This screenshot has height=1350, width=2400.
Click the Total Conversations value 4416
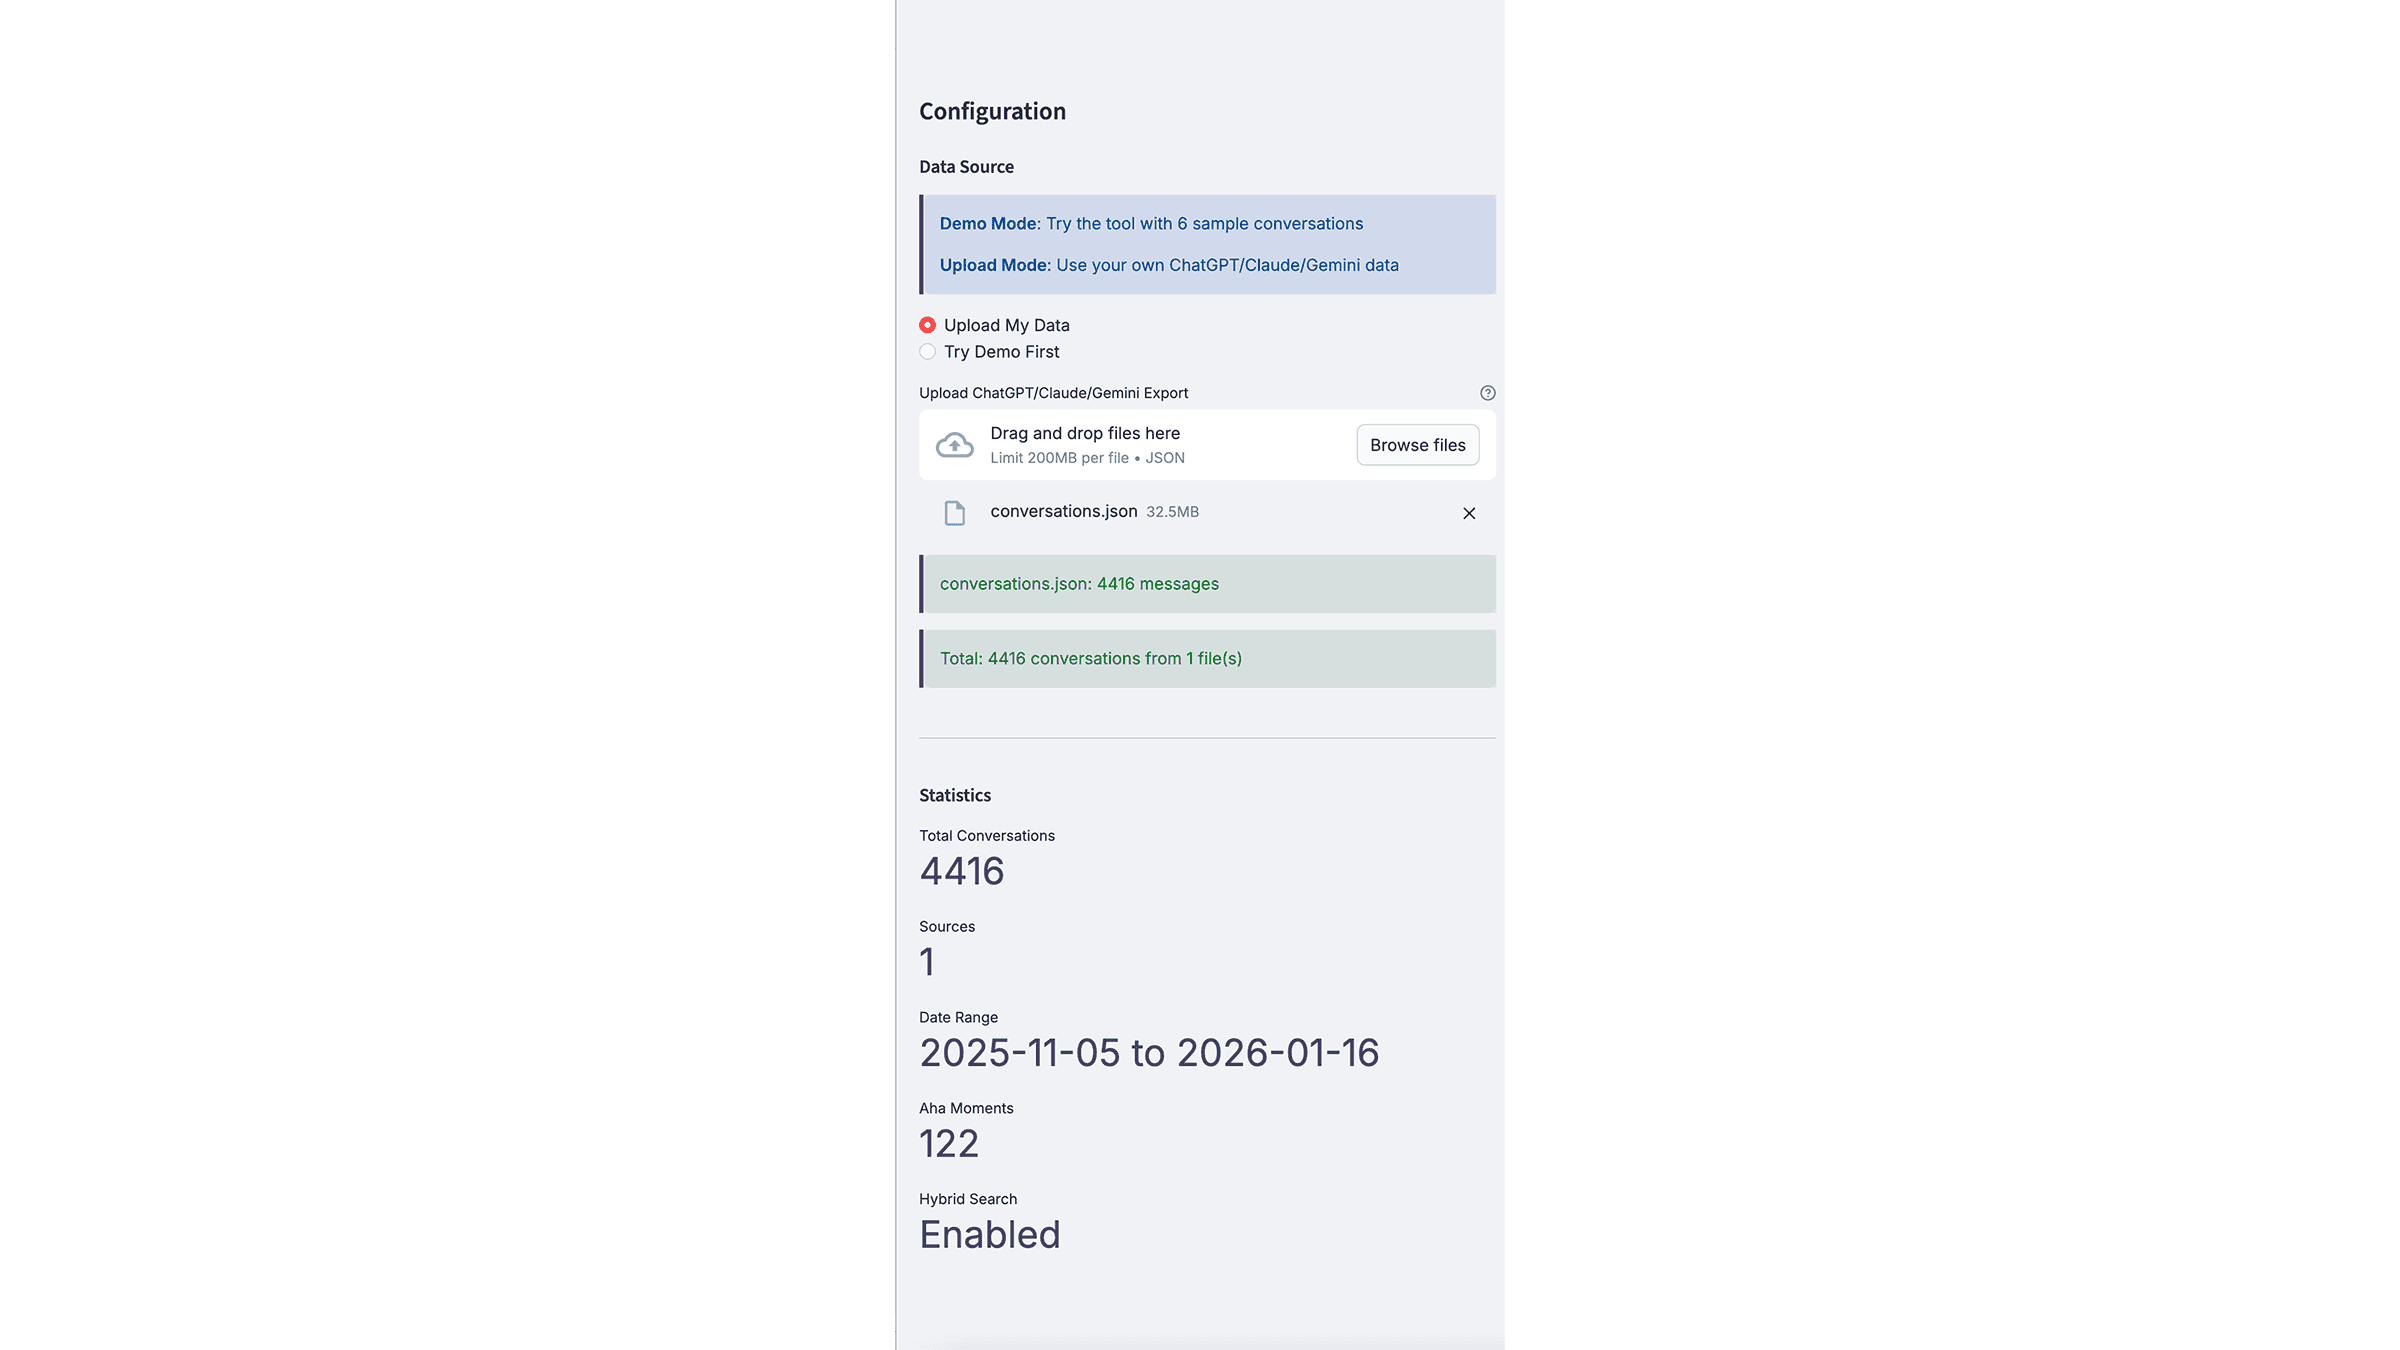pyautogui.click(x=962, y=871)
